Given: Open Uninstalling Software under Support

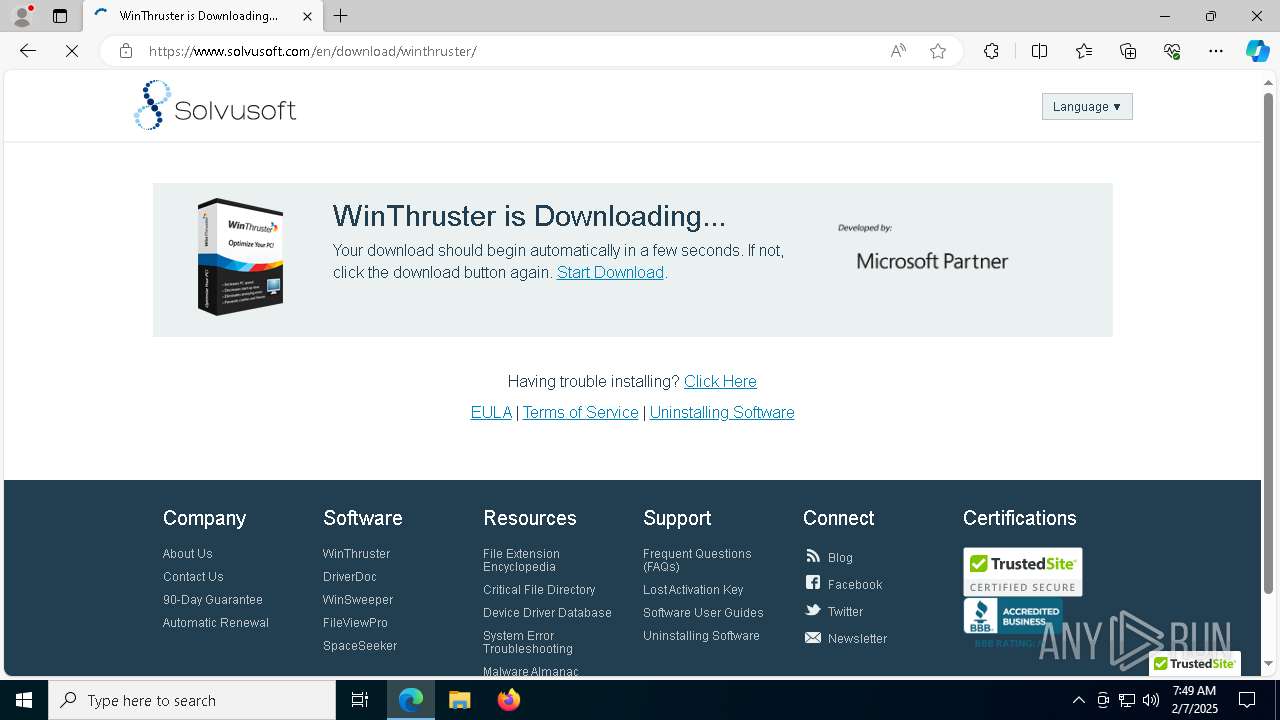Looking at the screenshot, I should [701, 636].
